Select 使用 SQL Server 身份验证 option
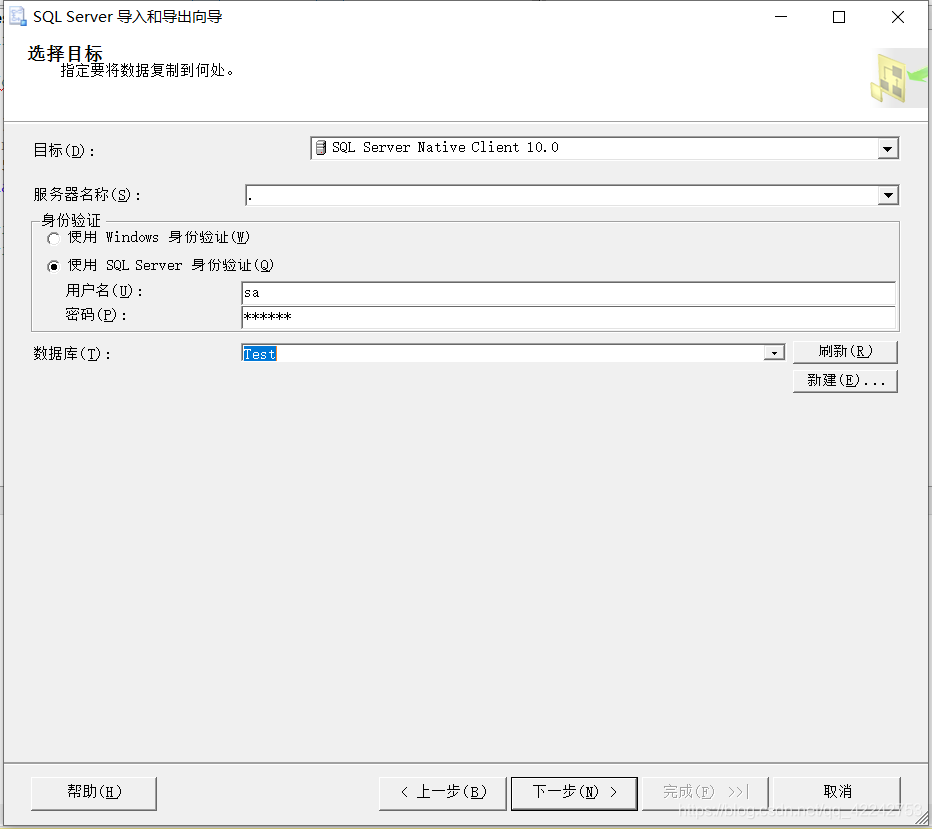 pos(53,265)
